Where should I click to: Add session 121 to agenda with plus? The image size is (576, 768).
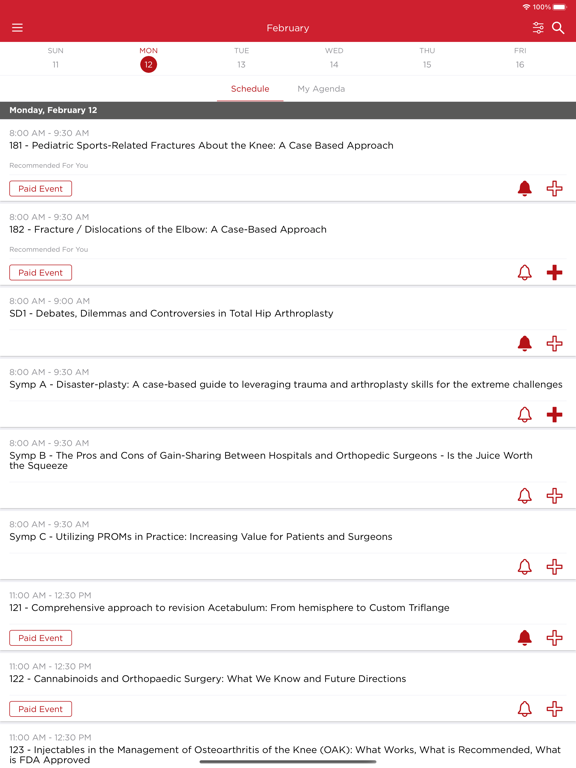coord(554,638)
